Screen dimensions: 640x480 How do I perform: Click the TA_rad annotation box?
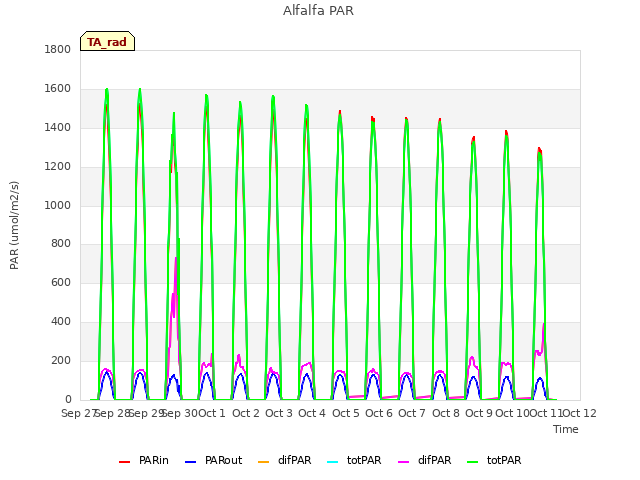coord(107,41)
